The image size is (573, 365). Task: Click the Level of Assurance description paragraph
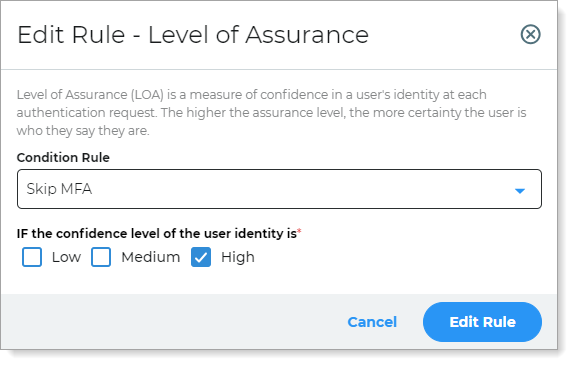pos(272,113)
